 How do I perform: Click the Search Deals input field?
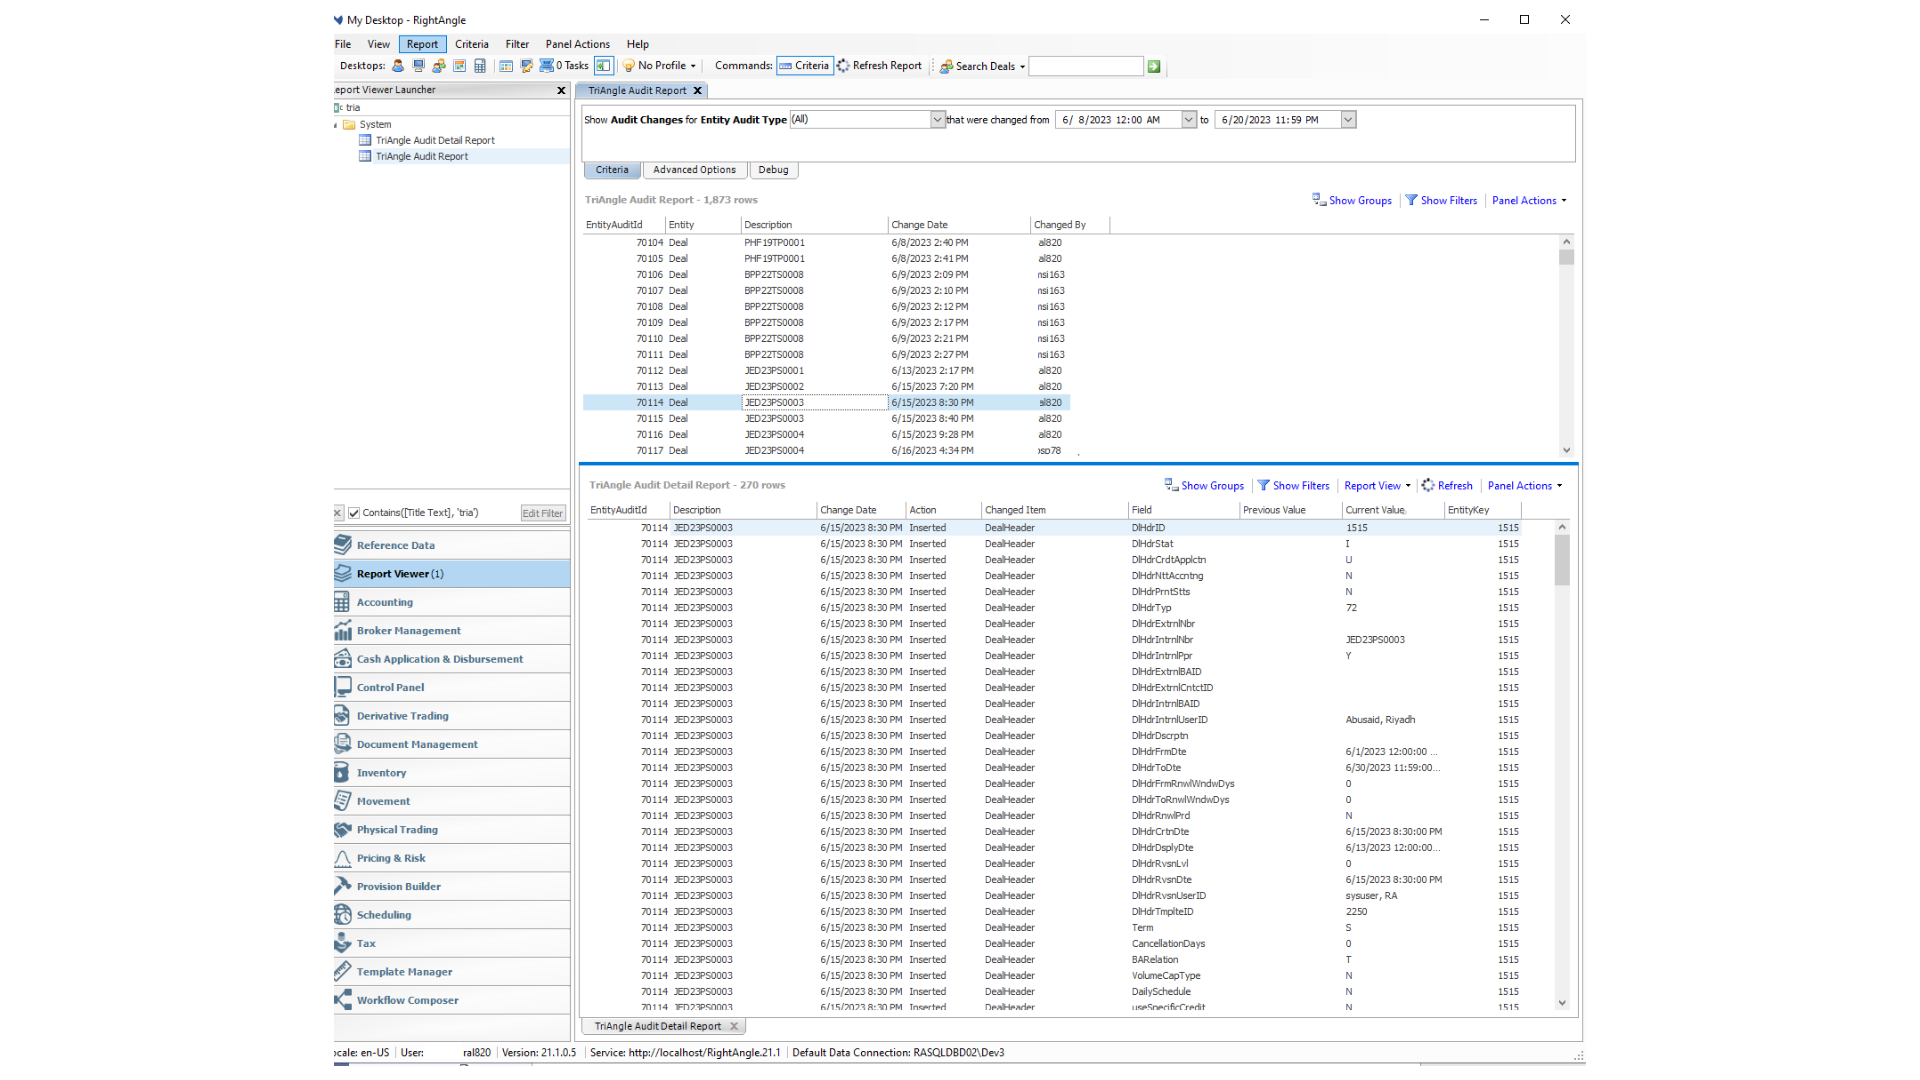[1085, 66]
